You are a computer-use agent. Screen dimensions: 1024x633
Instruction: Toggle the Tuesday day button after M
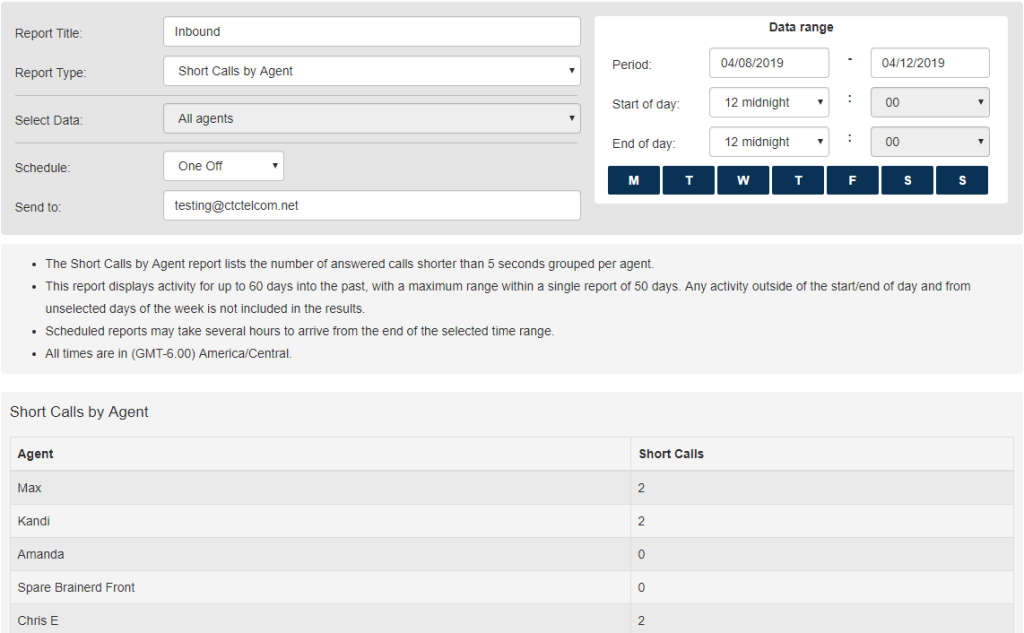(x=688, y=180)
